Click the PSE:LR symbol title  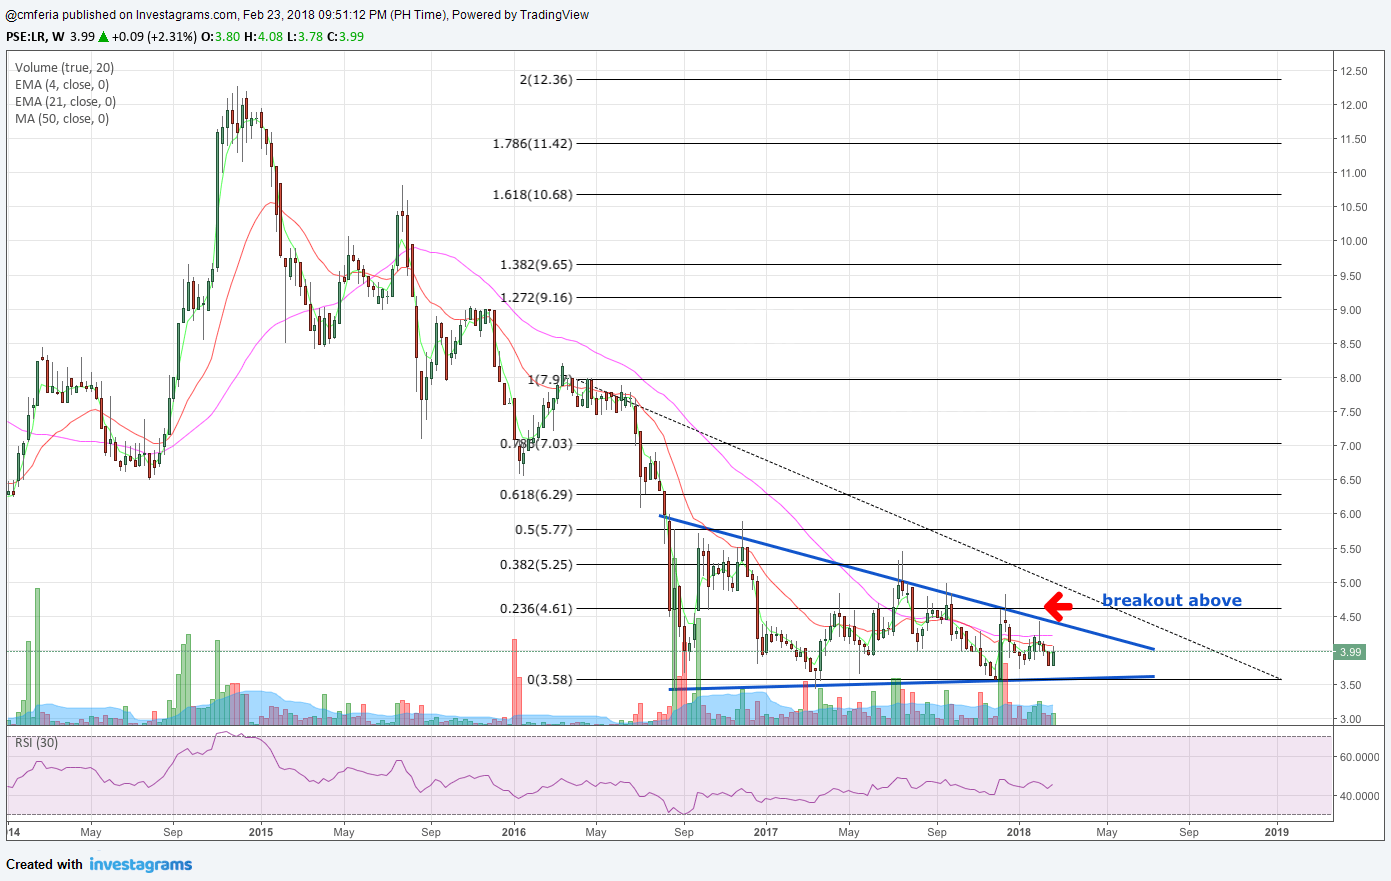click(23, 35)
